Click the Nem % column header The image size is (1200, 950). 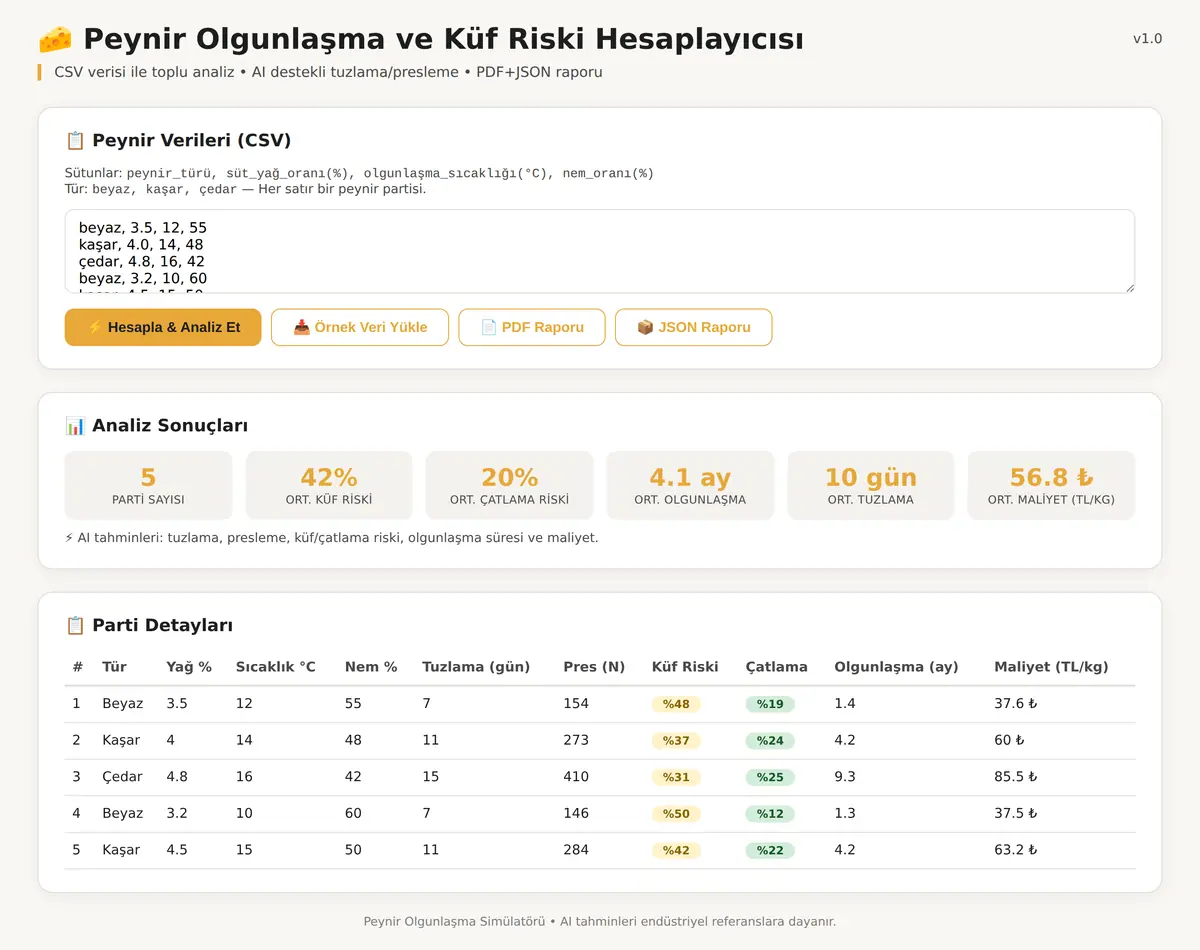point(371,667)
